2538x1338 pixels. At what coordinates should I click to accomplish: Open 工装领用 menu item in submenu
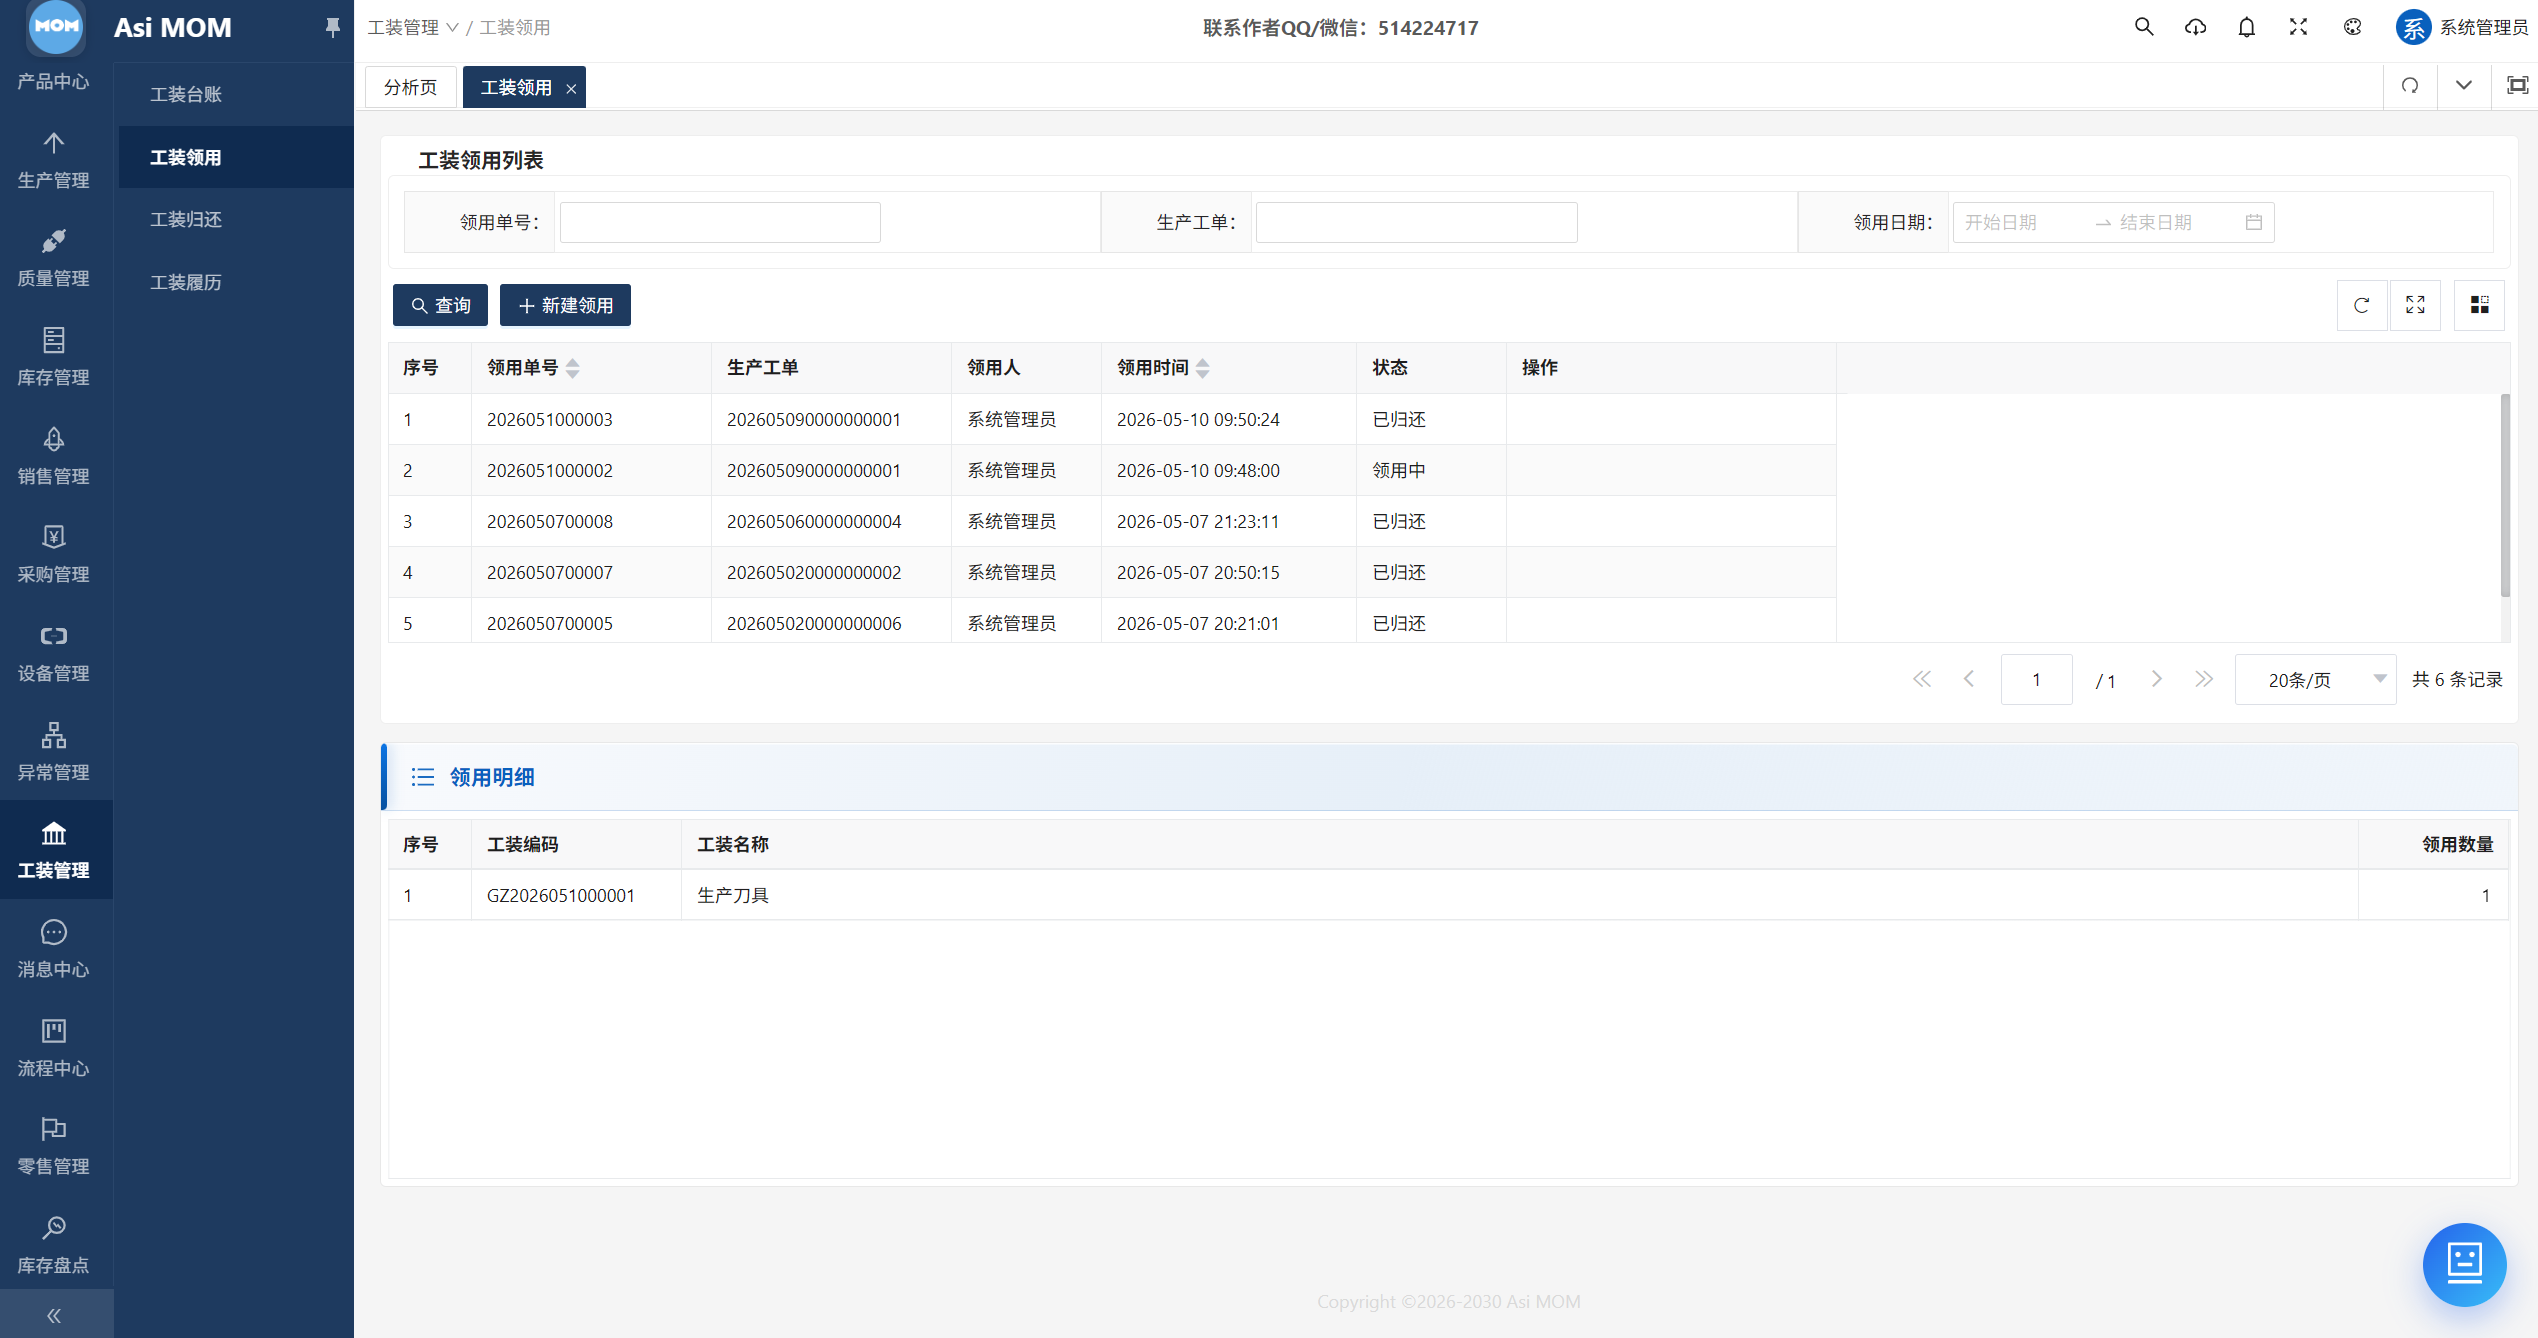[x=236, y=157]
